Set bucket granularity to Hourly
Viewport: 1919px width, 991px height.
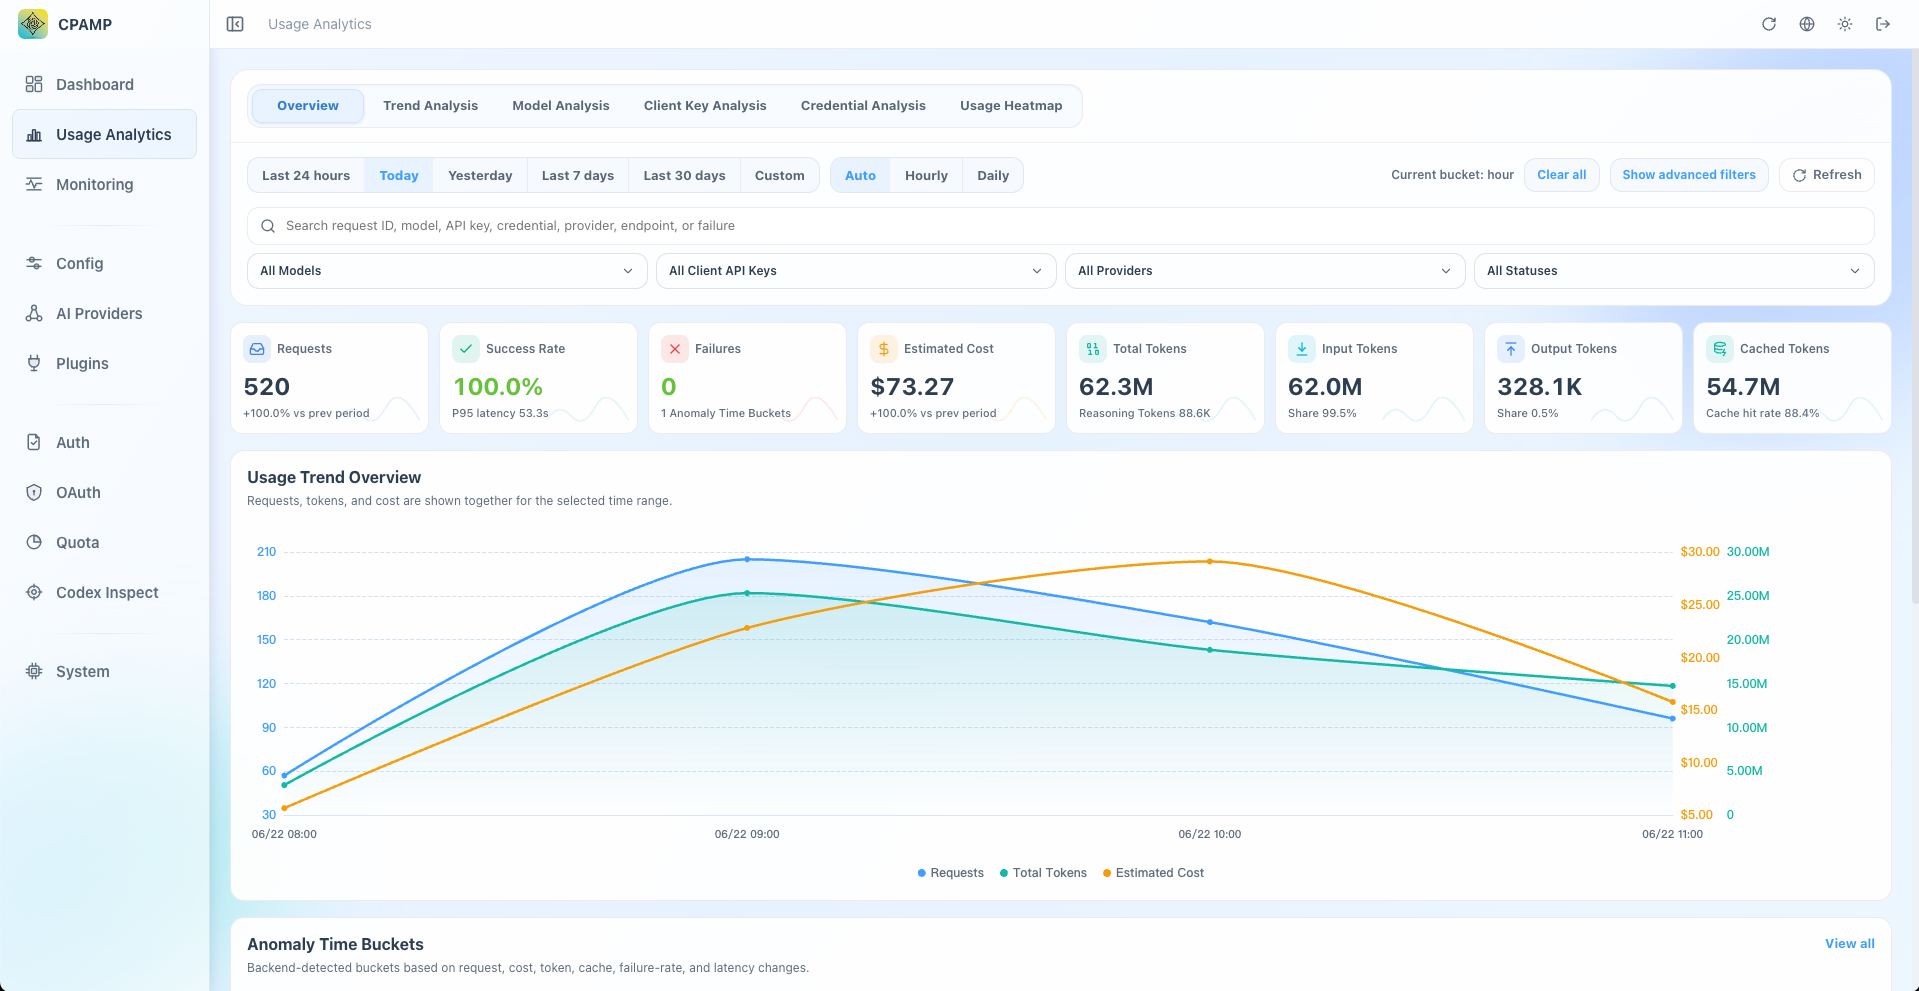pos(926,175)
